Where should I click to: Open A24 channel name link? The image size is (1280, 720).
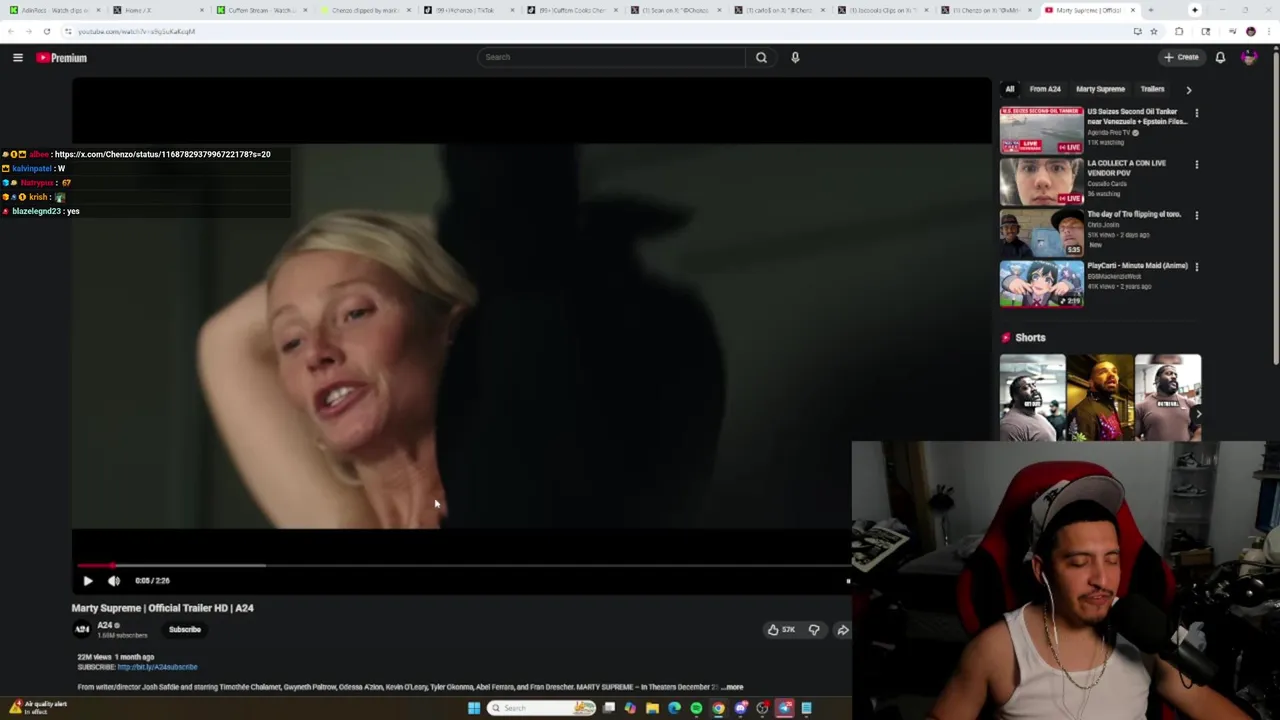click(105, 625)
